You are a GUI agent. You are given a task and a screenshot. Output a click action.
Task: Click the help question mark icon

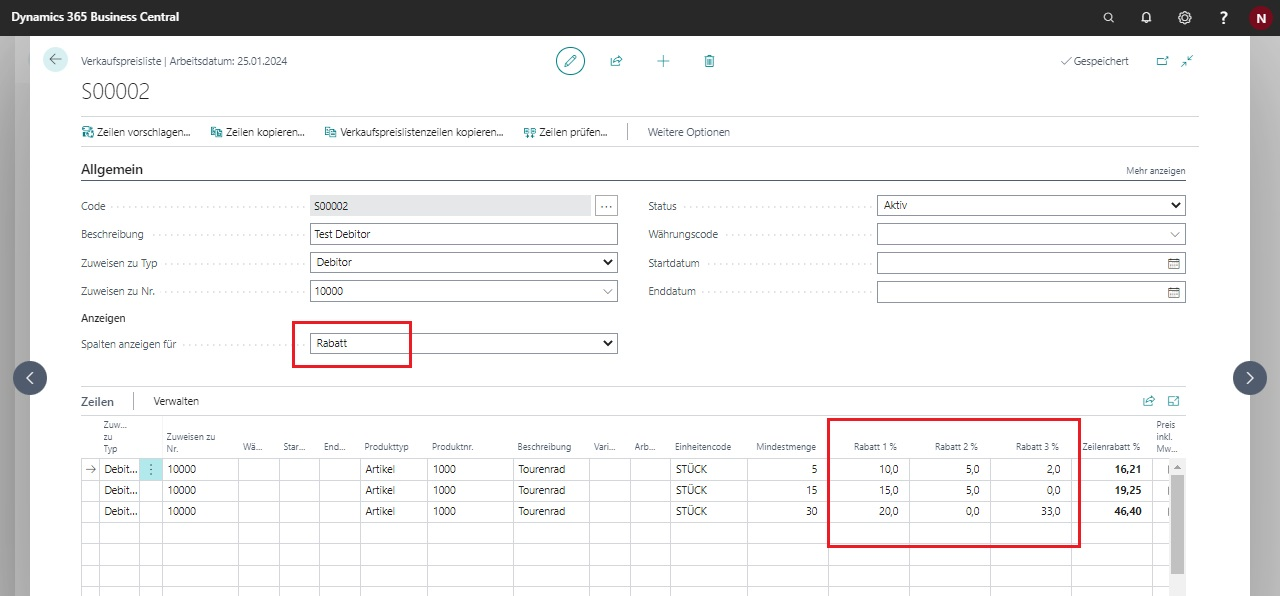click(1223, 18)
